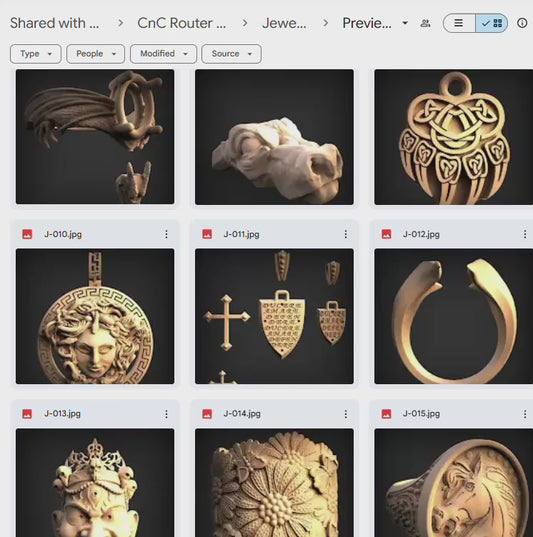Open the floral ring thumbnail

274,483
